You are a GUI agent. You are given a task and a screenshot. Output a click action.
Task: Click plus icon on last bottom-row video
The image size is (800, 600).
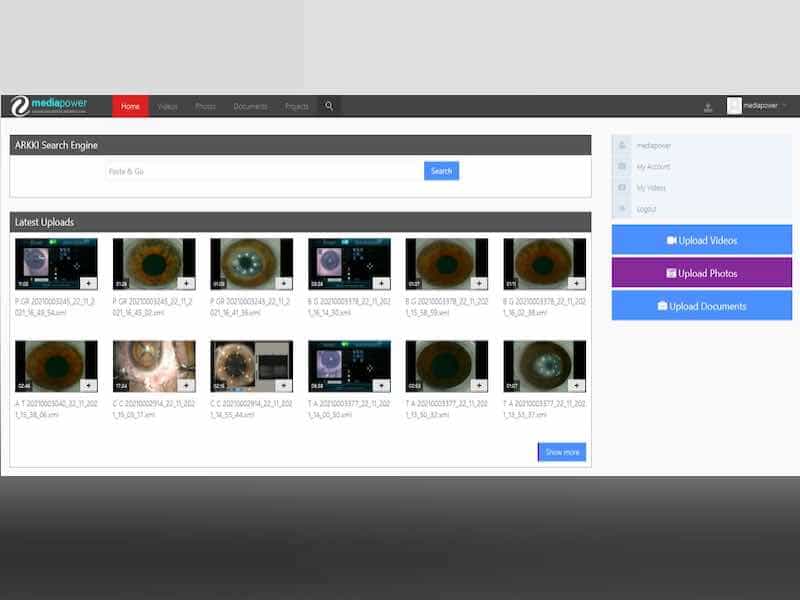click(x=576, y=385)
